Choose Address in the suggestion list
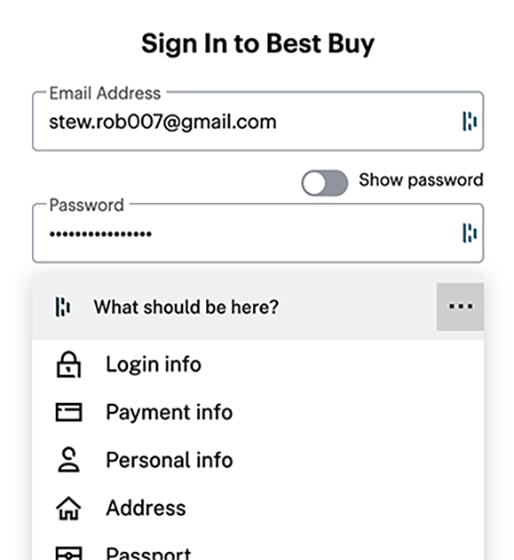 [258, 508]
